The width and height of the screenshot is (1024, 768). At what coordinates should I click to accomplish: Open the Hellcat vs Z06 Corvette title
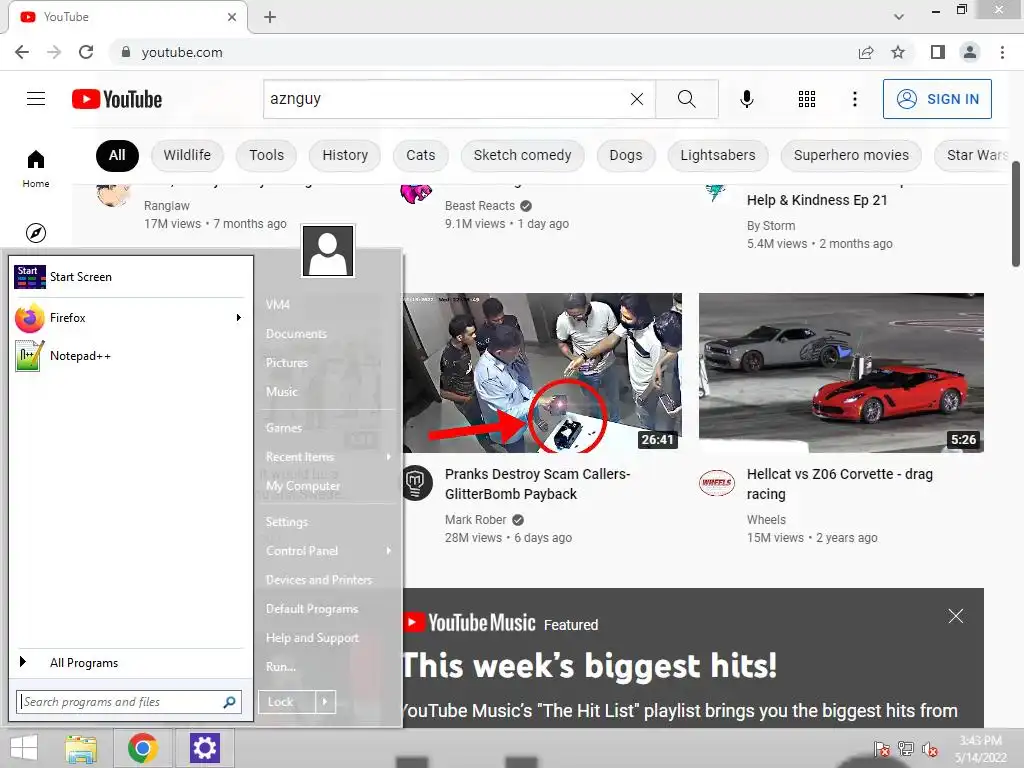point(840,484)
